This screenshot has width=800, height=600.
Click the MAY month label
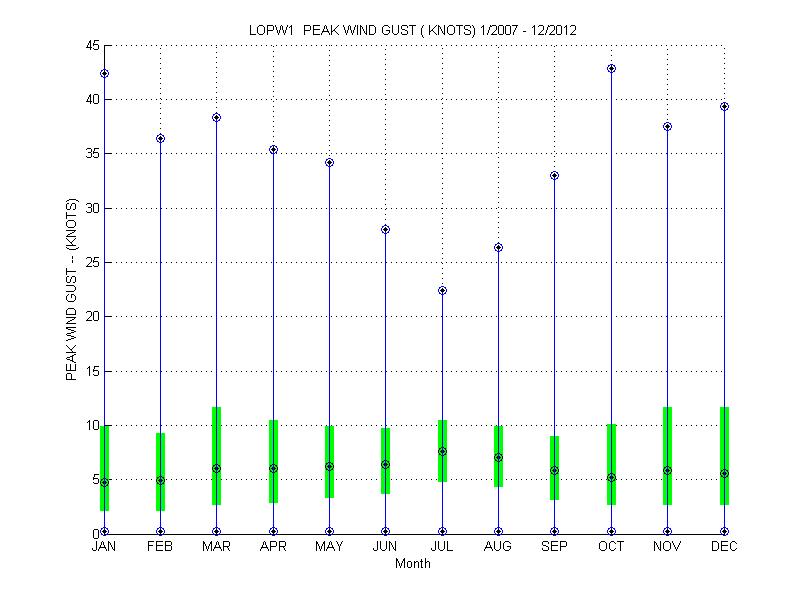coord(329,546)
